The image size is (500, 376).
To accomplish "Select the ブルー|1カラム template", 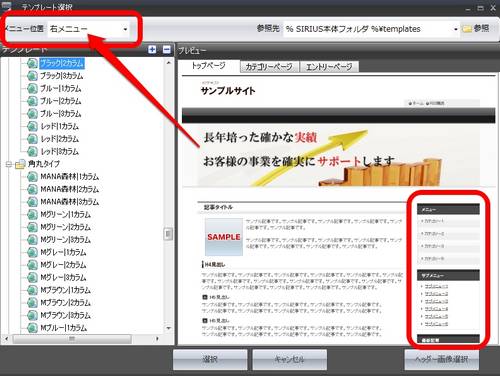I will pyautogui.click(x=61, y=88).
